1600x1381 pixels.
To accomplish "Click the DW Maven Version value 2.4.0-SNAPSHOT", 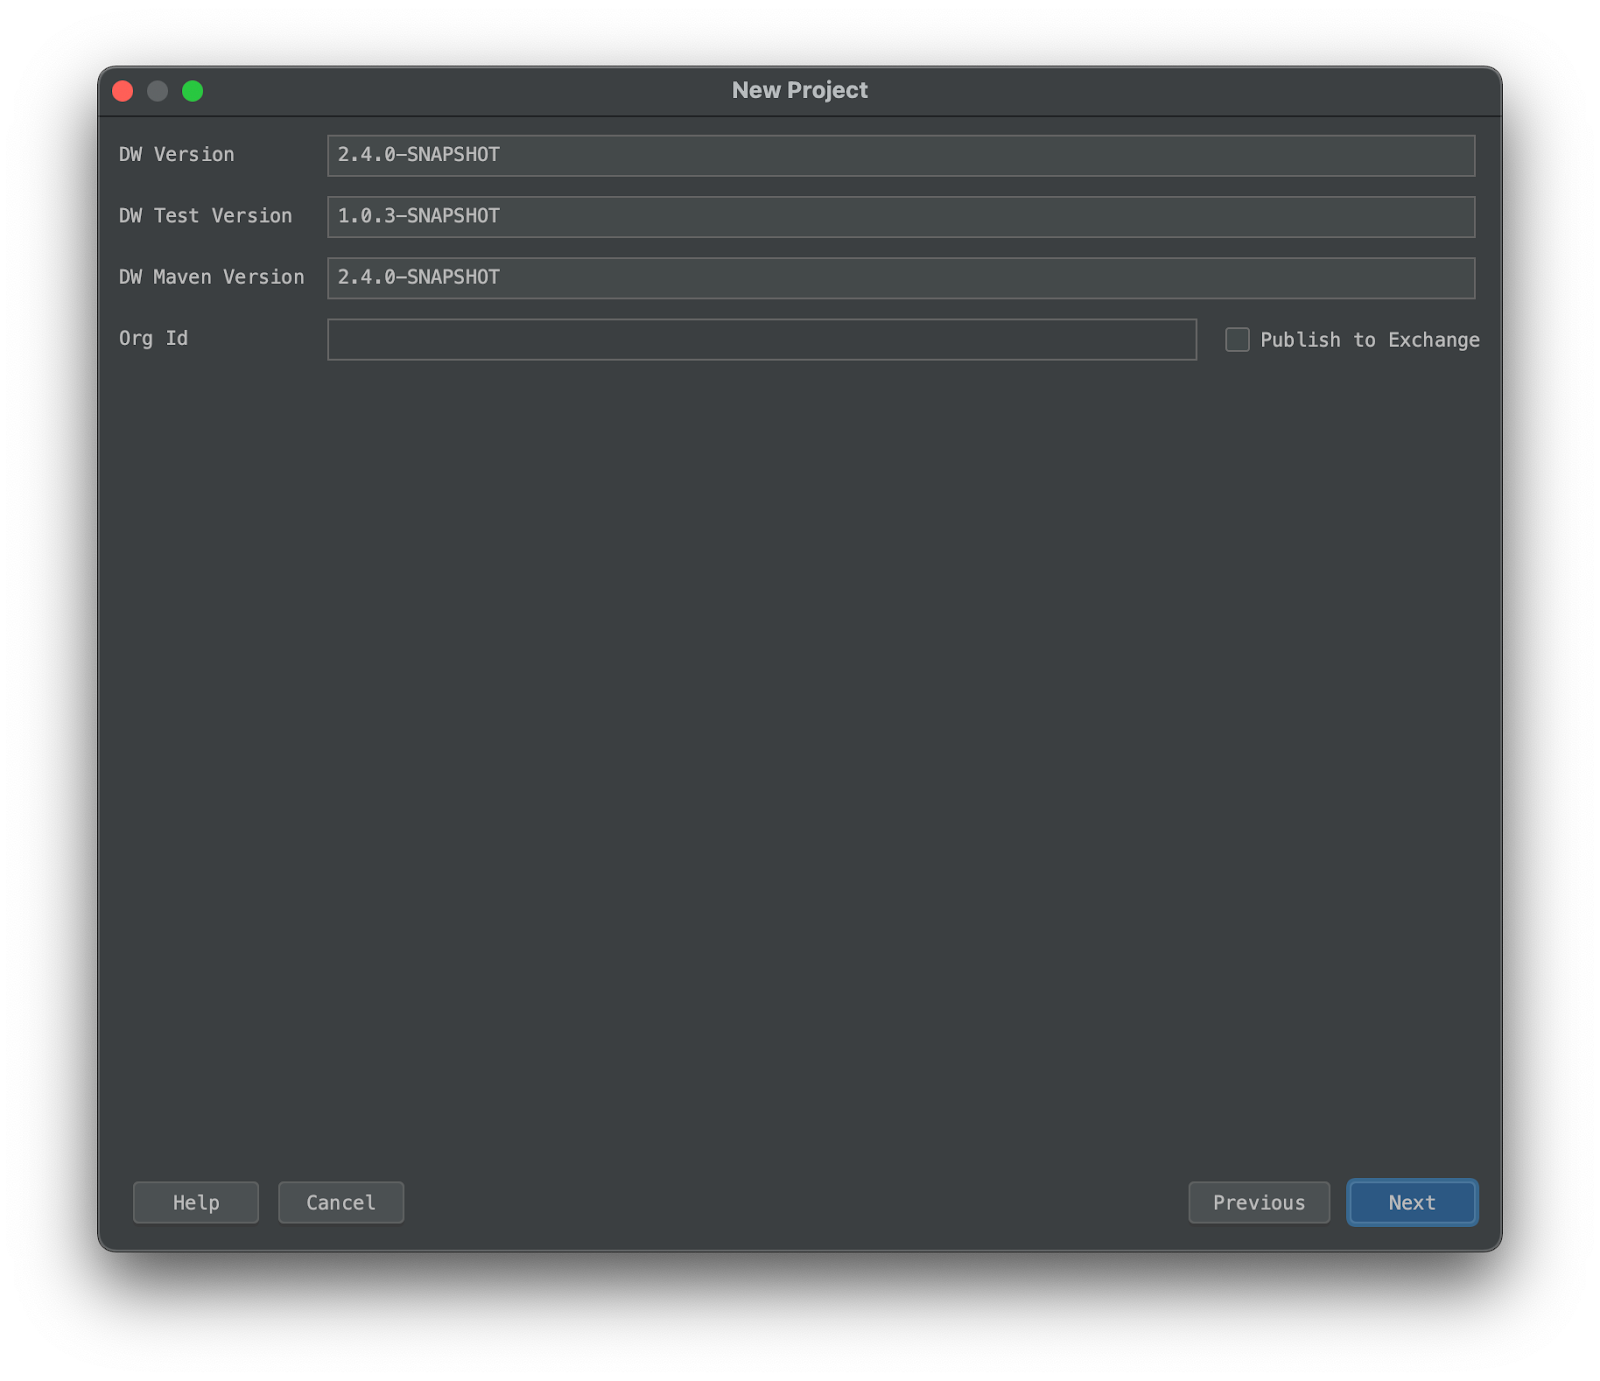I will pyautogui.click(x=419, y=277).
